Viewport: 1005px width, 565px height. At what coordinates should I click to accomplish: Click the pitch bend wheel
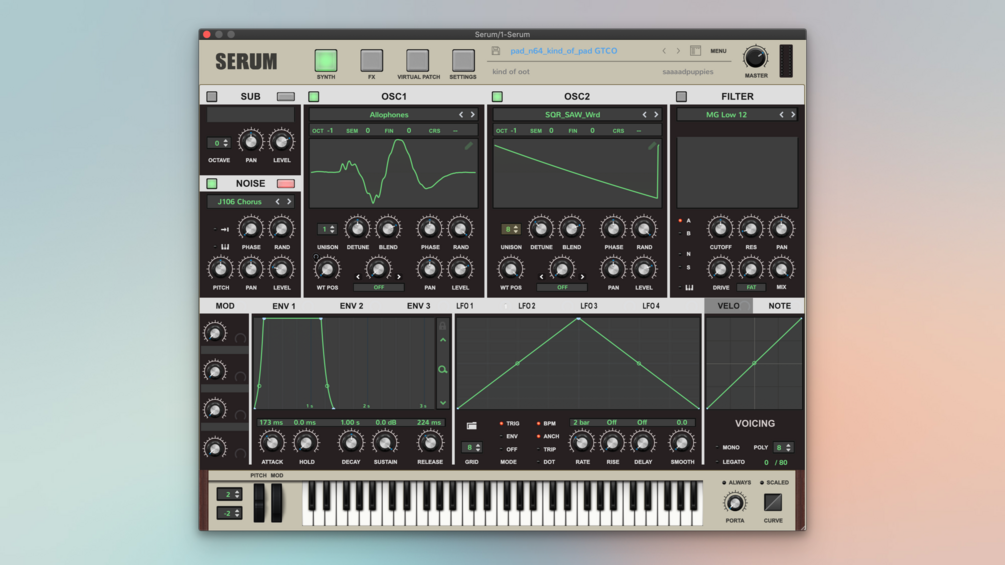click(x=259, y=502)
